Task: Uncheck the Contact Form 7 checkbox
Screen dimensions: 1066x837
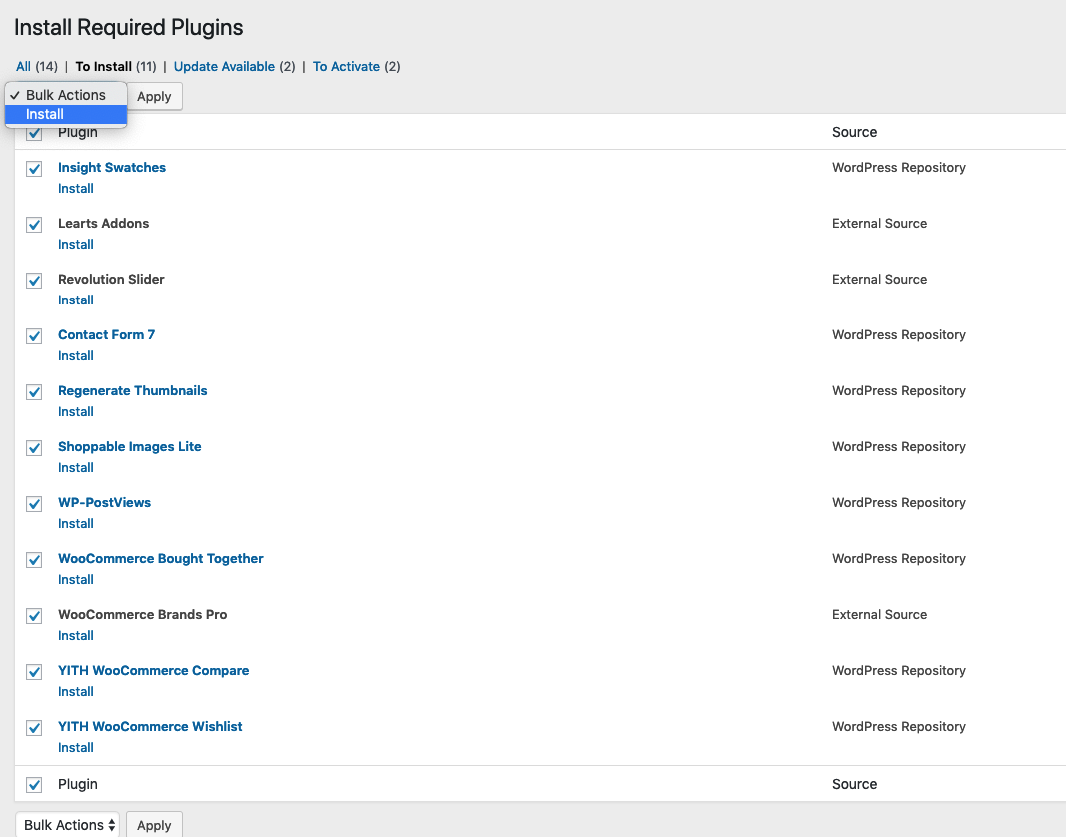Action: tap(34, 336)
